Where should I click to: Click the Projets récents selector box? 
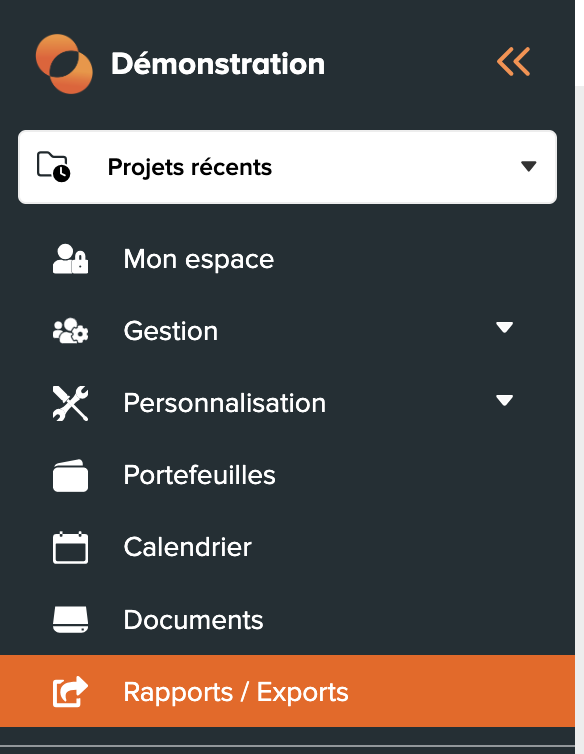(x=287, y=167)
